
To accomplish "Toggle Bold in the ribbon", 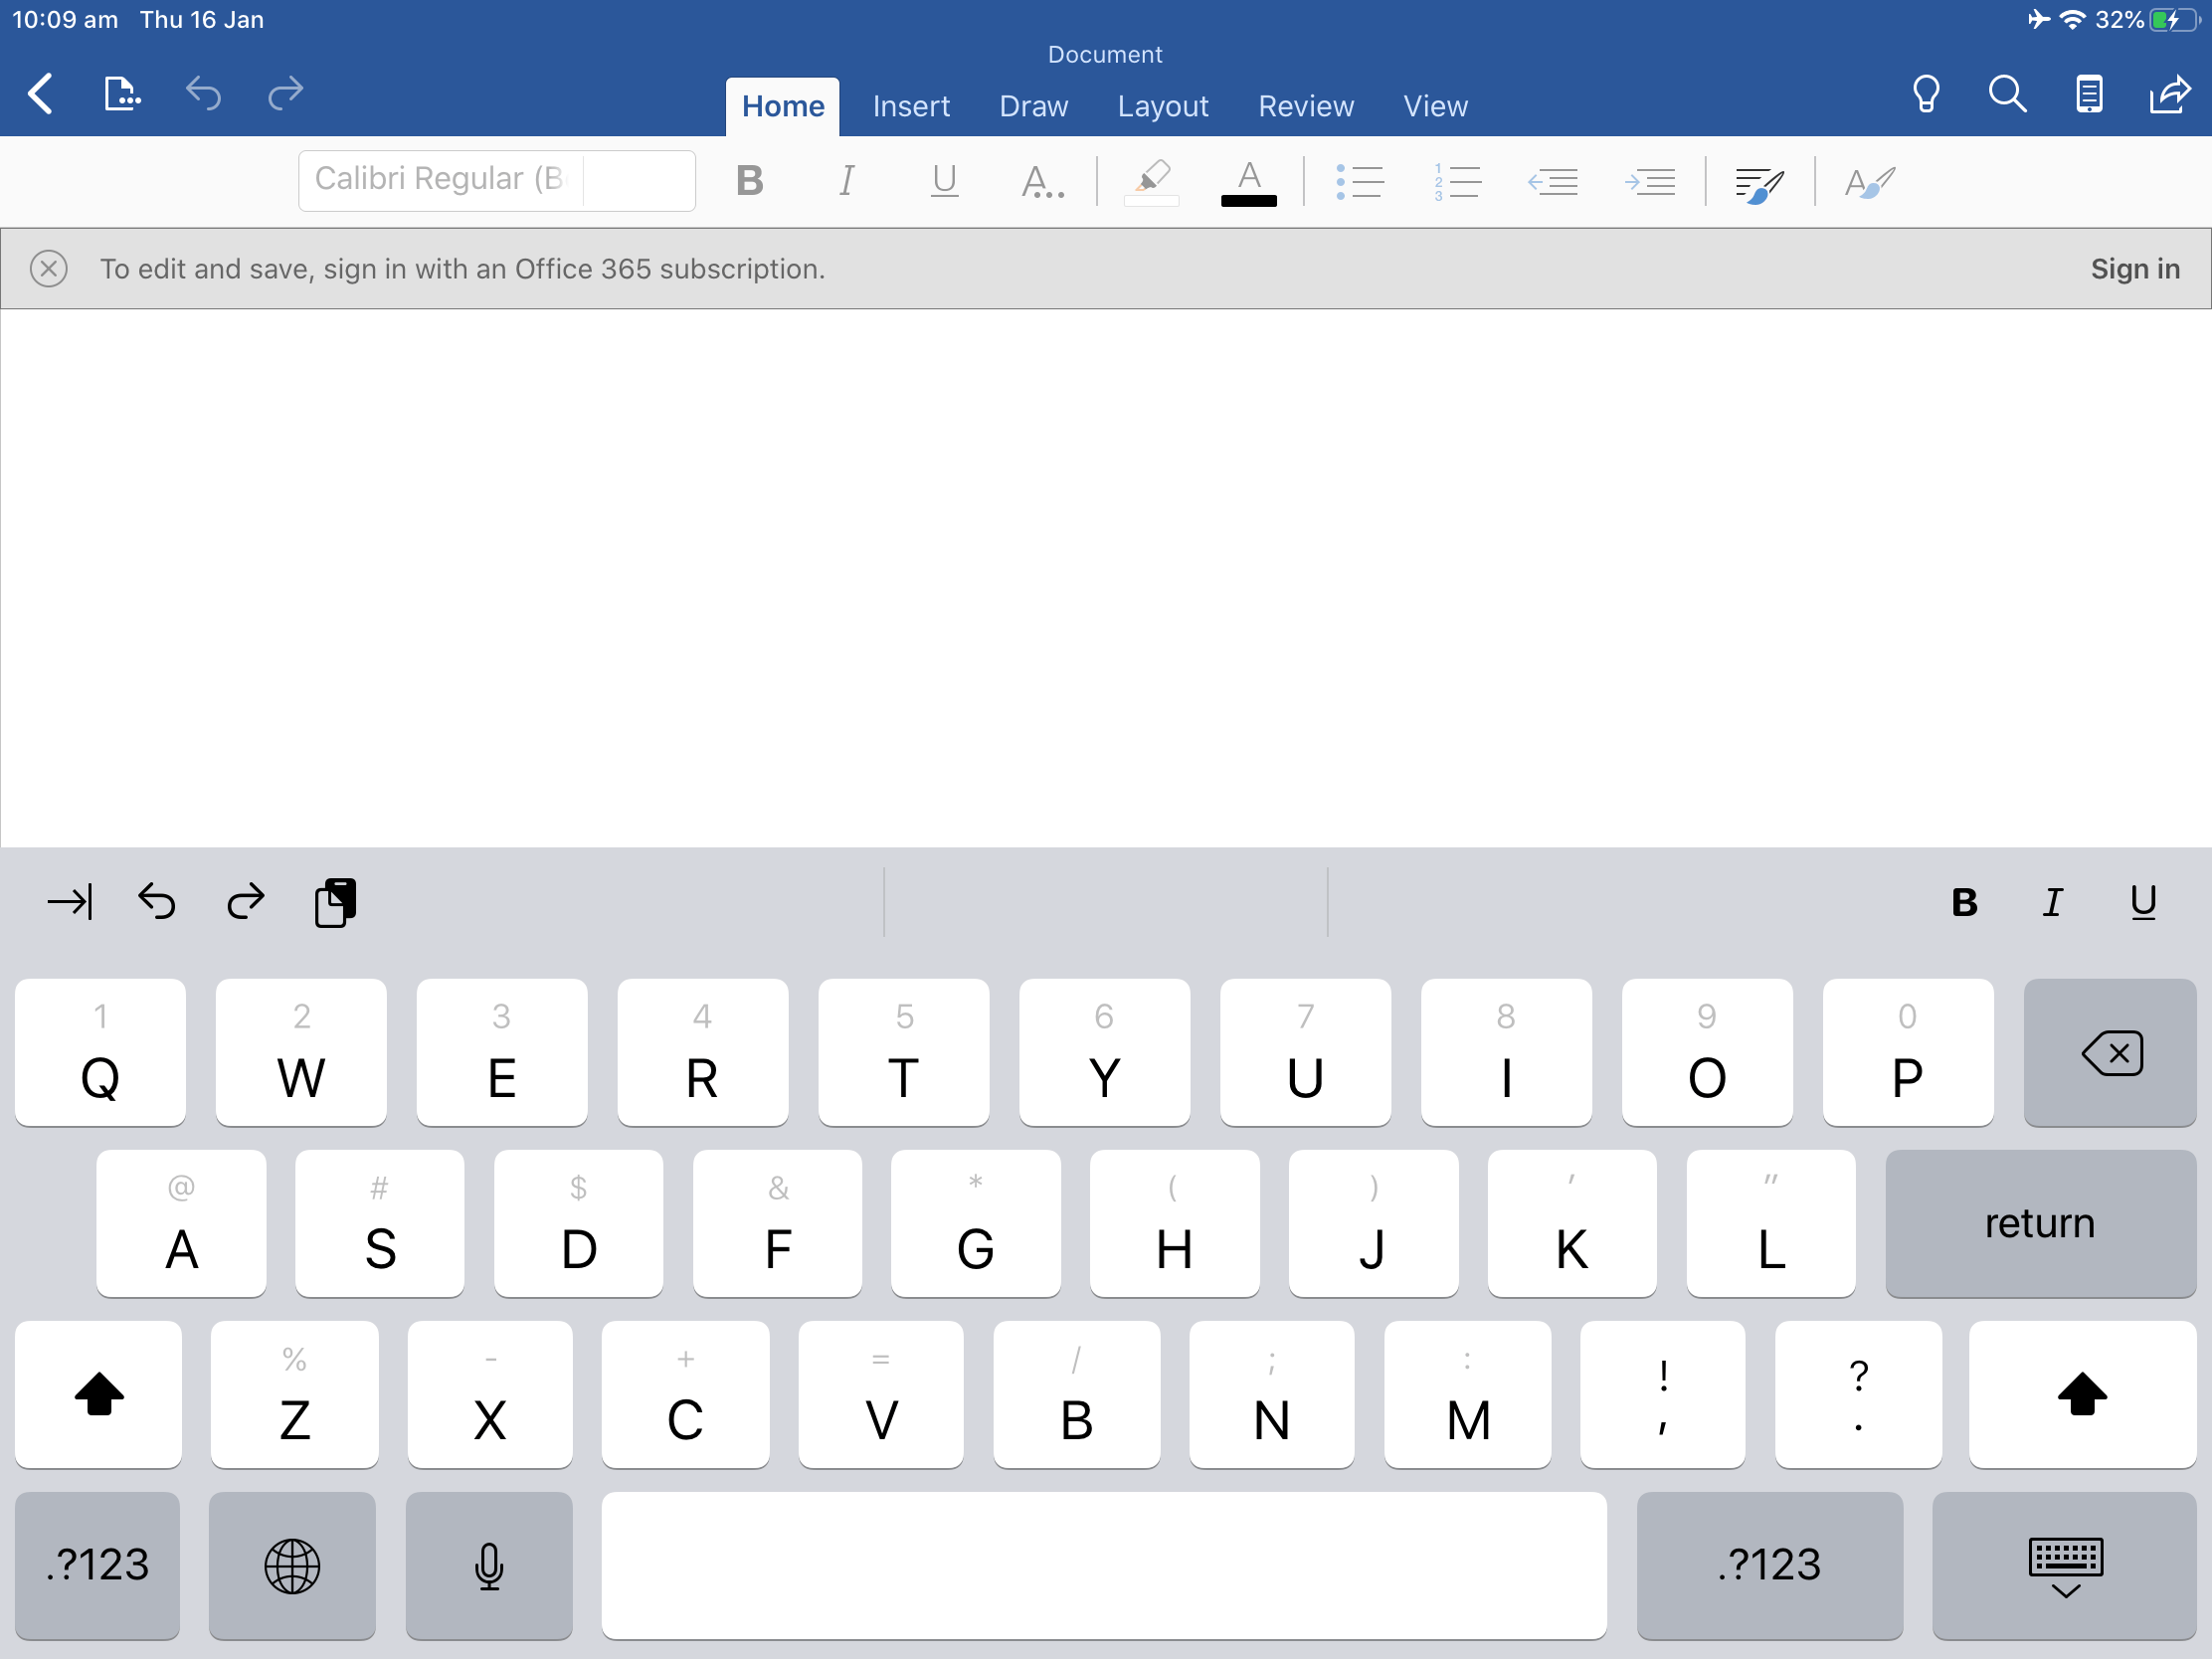I will point(749,182).
